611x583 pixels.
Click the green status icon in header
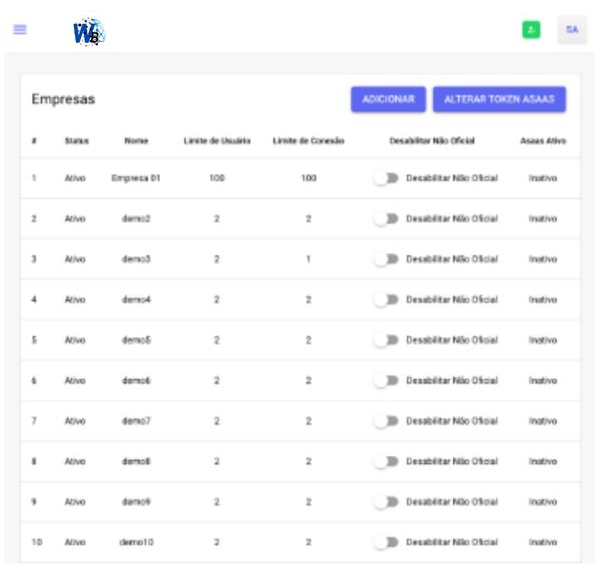[531, 30]
